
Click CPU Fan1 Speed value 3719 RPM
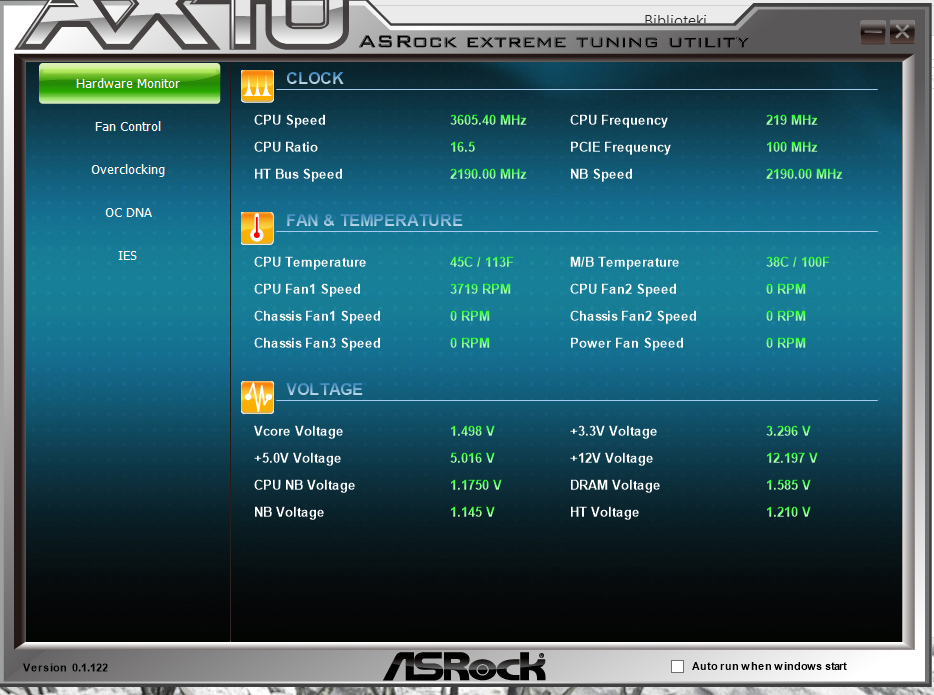pos(480,289)
